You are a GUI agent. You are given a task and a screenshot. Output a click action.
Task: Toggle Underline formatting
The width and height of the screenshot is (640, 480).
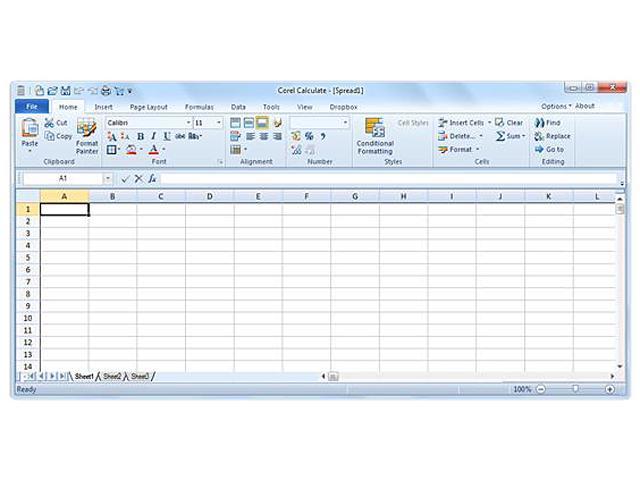(166, 136)
